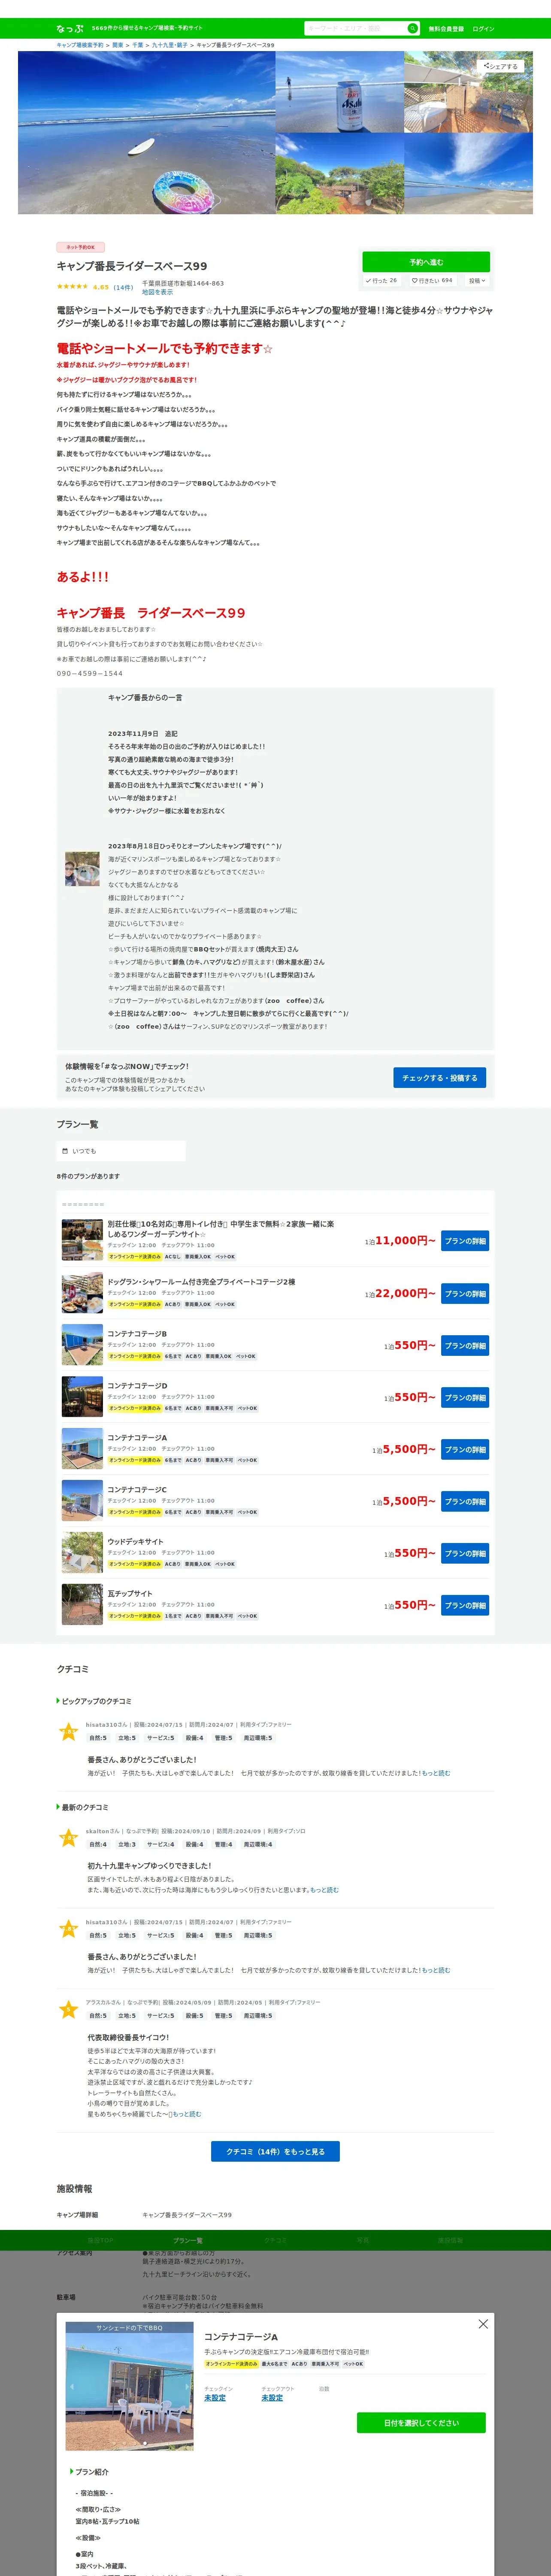Click the ウッドデッキサイト plan thumbnail
Image resolution: width=551 pixels, height=2576 pixels.
(82, 1553)
